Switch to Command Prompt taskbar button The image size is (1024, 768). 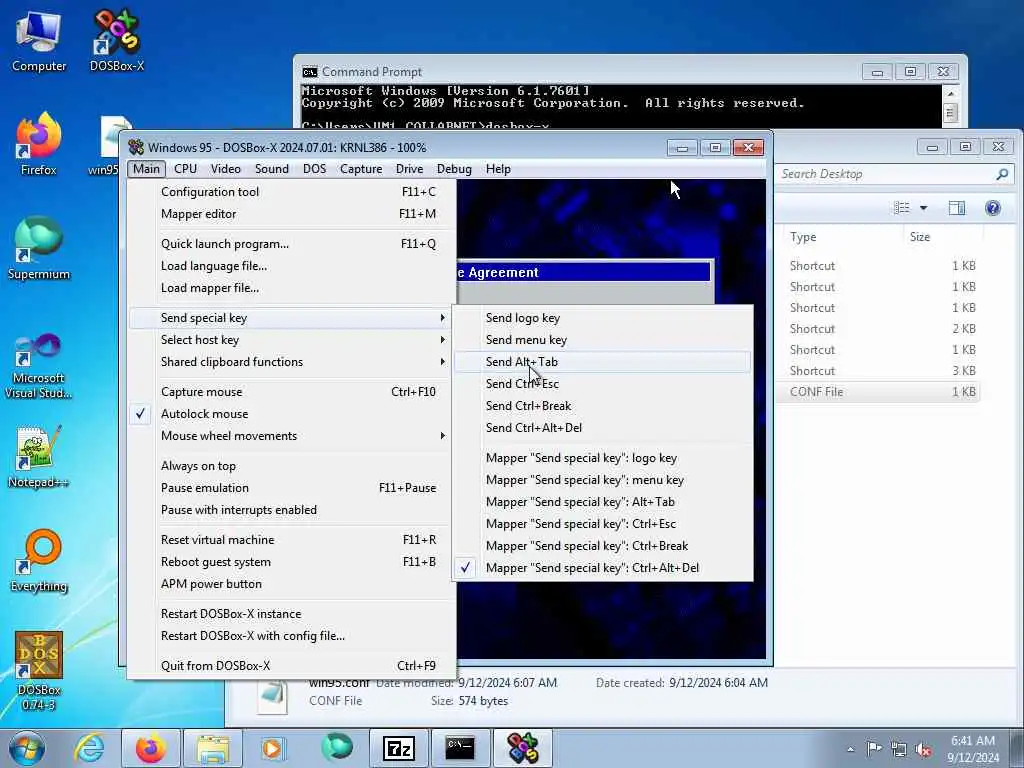click(x=460, y=748)
